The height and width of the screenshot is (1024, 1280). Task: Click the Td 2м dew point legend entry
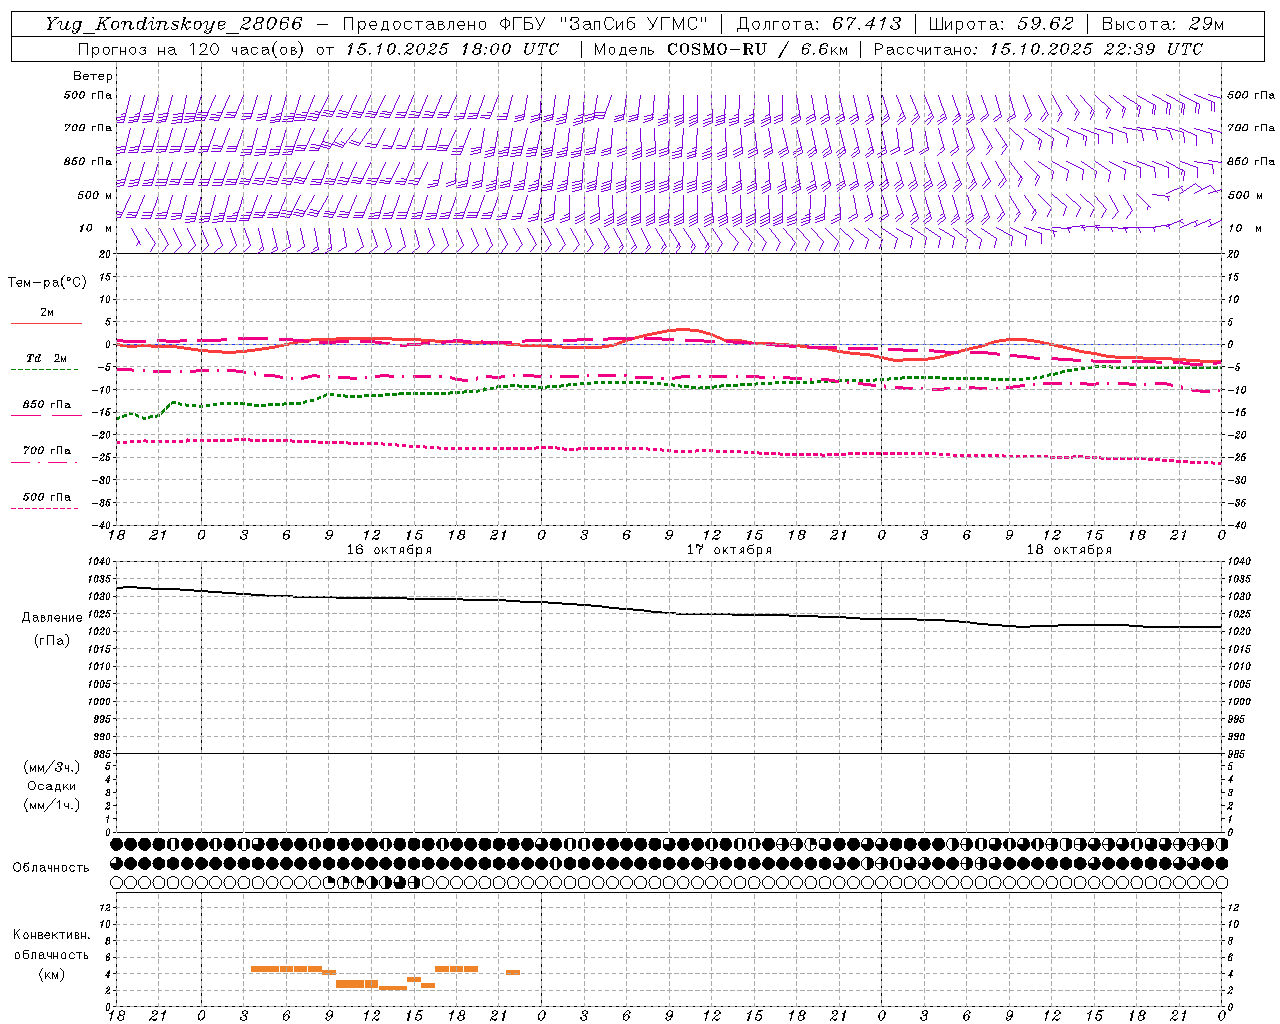pyautogui.click(x=46, y=358)
